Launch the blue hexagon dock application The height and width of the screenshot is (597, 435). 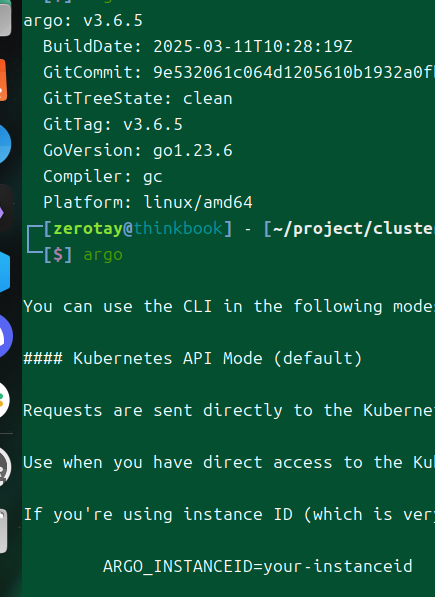coord(5,272)
